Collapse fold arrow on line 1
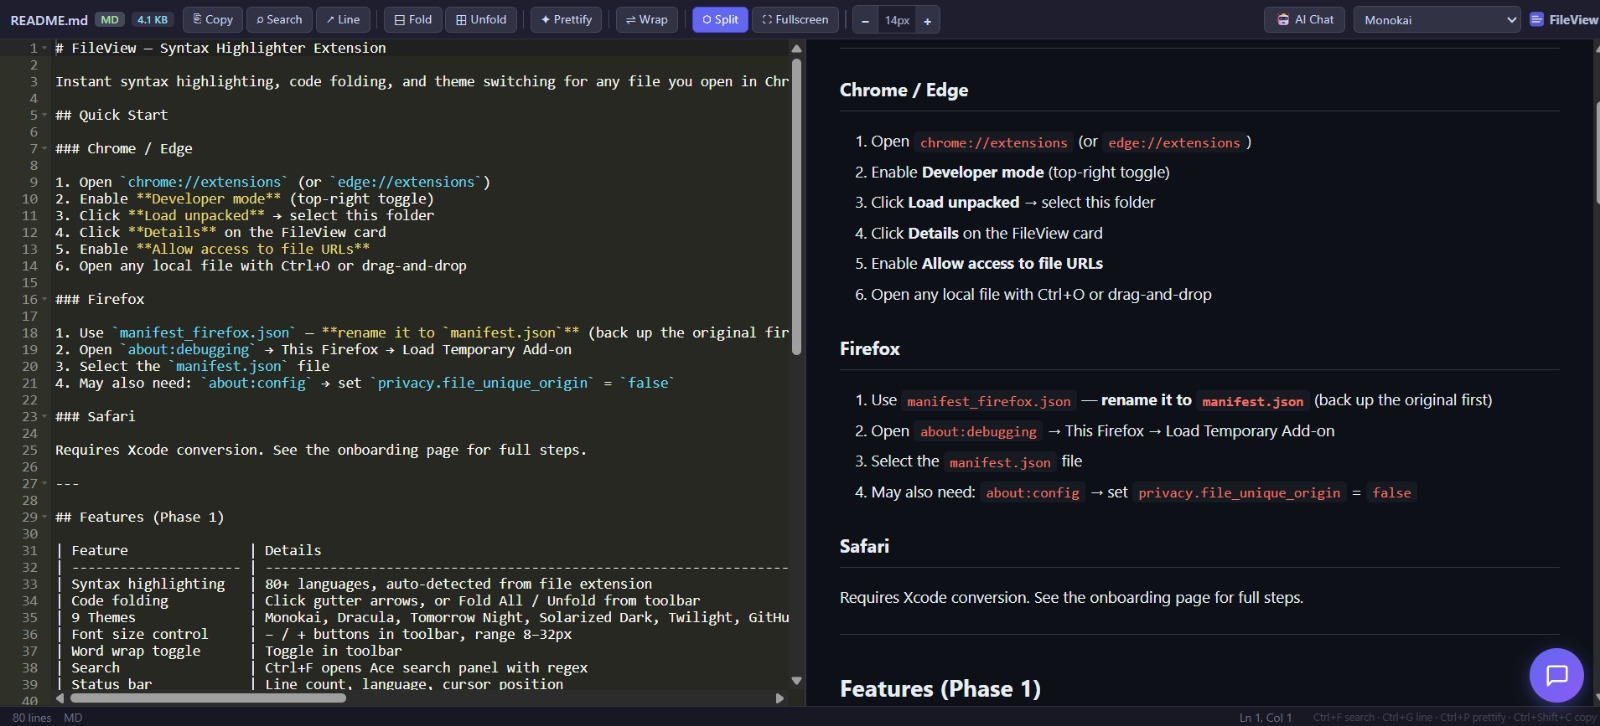Screen dimensions: 1600x726 (44, 48)
